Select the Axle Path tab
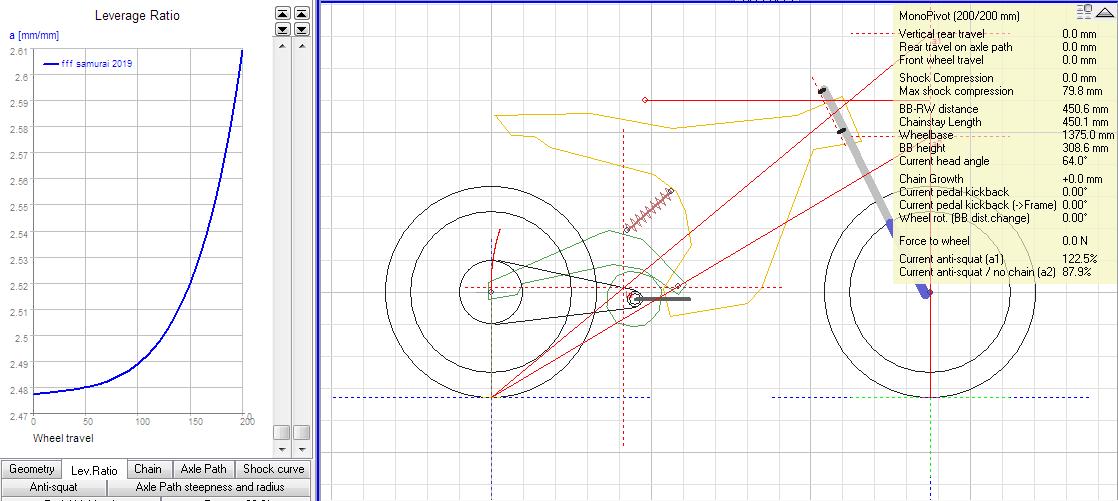The image size is (1118, 501). click(203, 469)
